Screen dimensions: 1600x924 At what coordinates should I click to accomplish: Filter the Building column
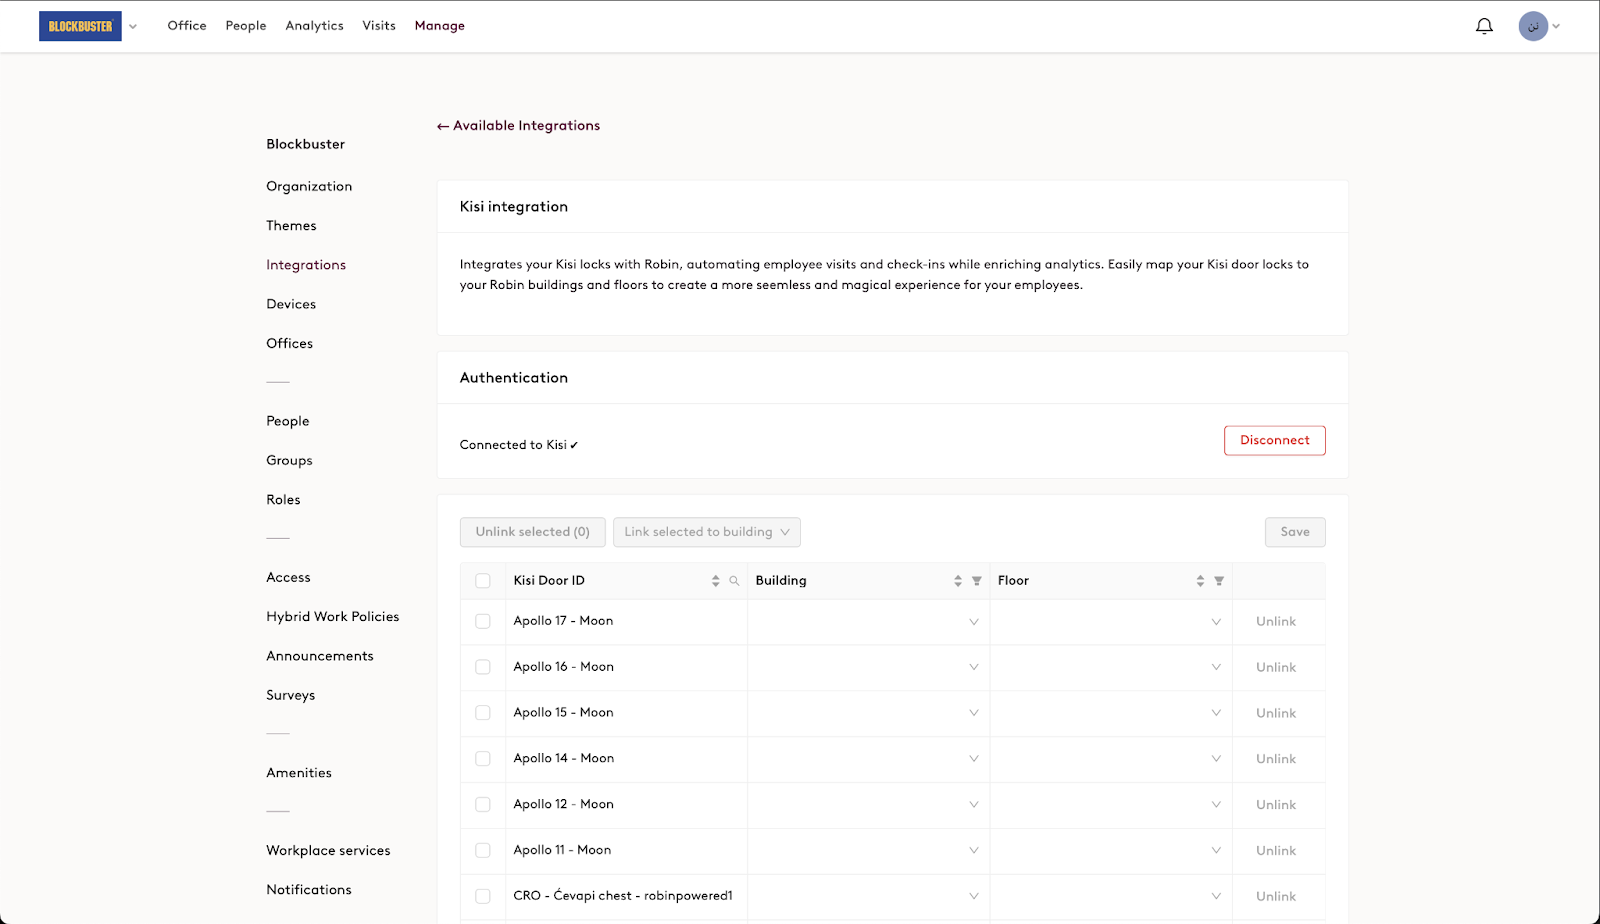coord(977,581)
